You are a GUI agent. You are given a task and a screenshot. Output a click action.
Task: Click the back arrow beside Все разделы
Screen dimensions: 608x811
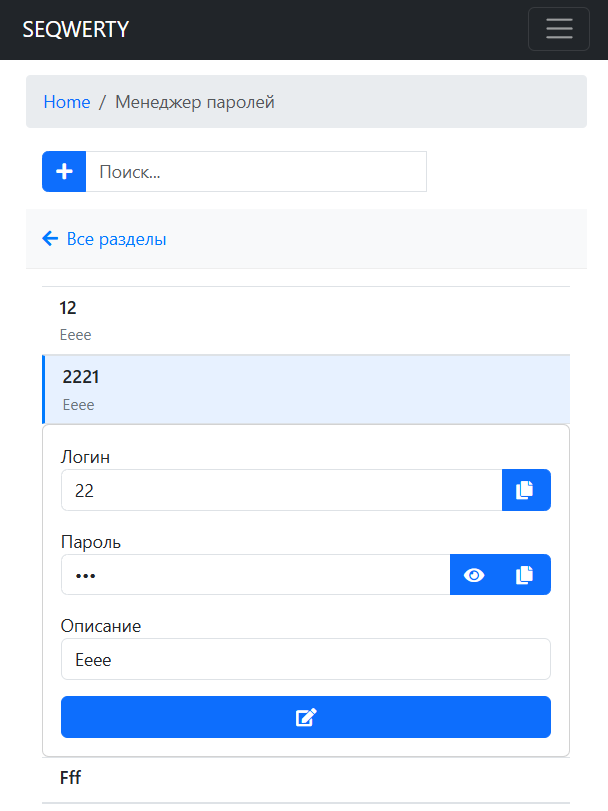(x=50, y=239)
